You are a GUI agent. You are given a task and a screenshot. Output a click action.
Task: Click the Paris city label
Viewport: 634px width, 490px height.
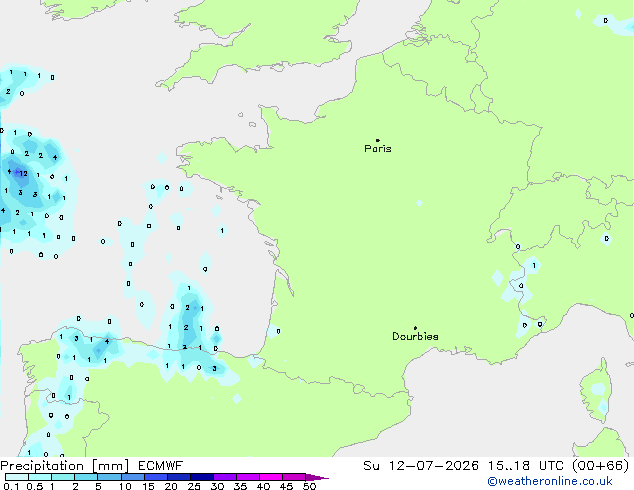378,149
